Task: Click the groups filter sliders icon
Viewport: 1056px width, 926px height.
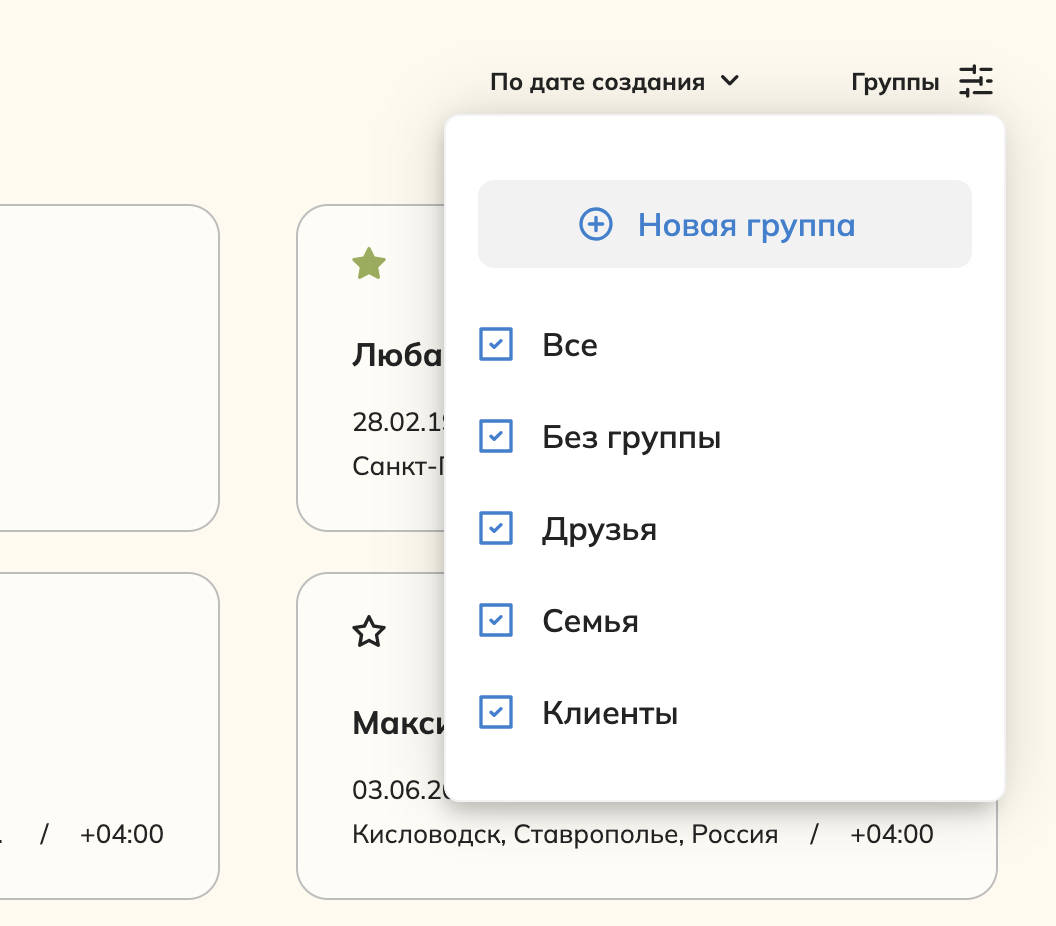Action: point(976,81)
